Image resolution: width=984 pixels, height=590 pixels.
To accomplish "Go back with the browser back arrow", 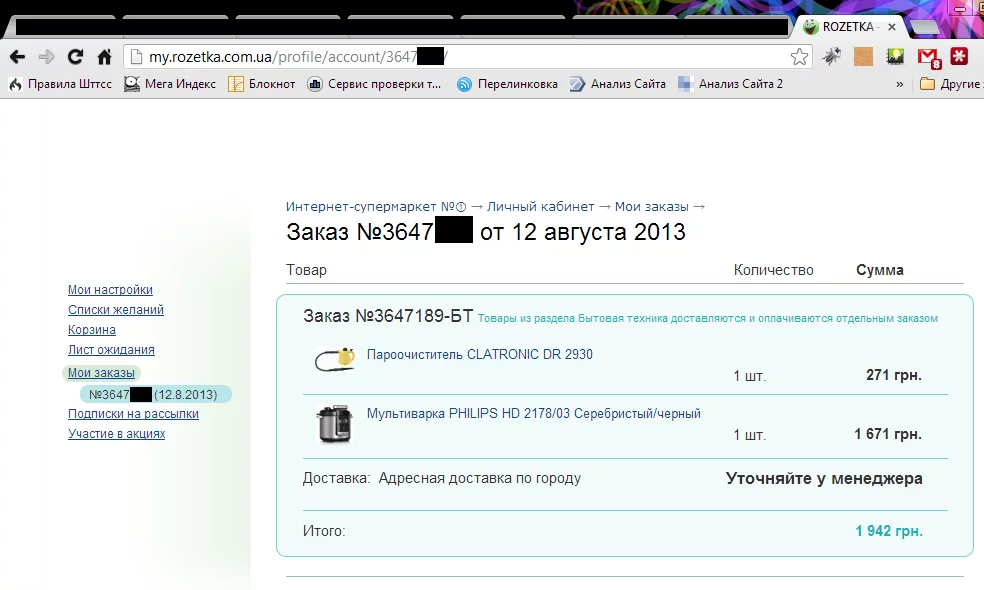I will click(x=18, y=57).
